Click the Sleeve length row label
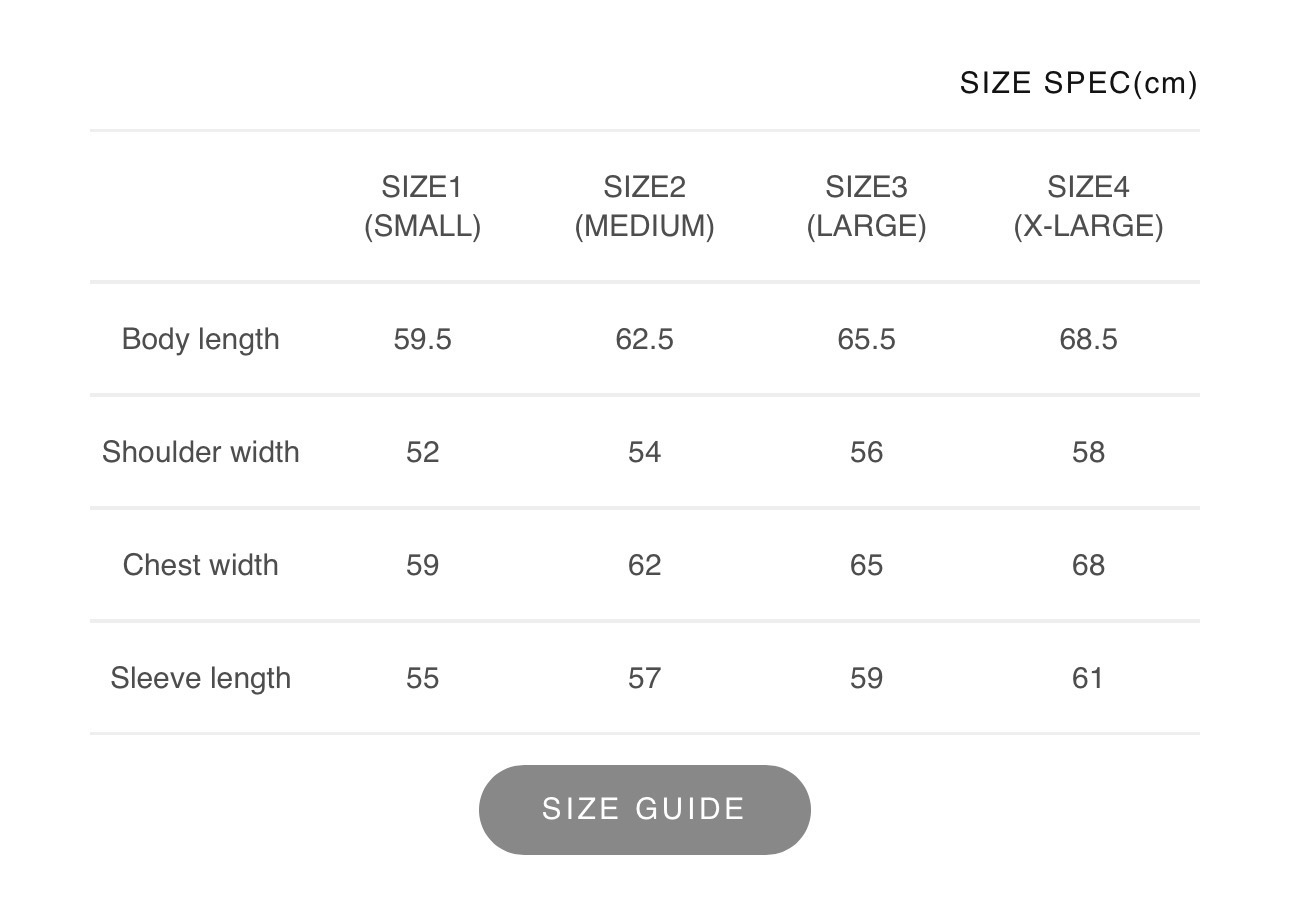Screen dimensions: 1290x901 click(x=200, y=678)
